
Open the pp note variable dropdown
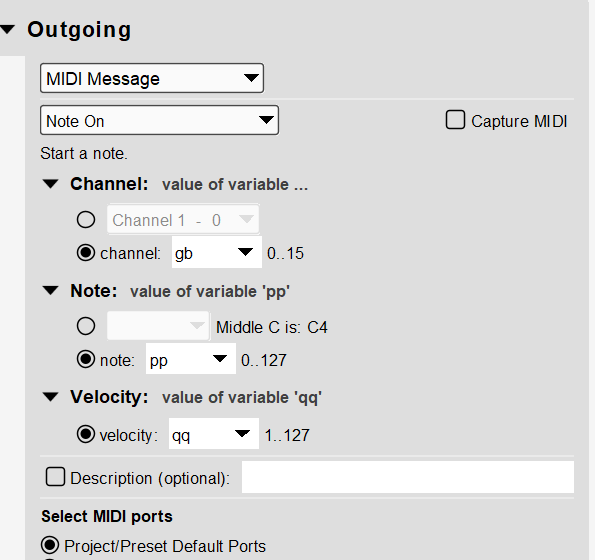pyautogui.click(x=191, y=359)
